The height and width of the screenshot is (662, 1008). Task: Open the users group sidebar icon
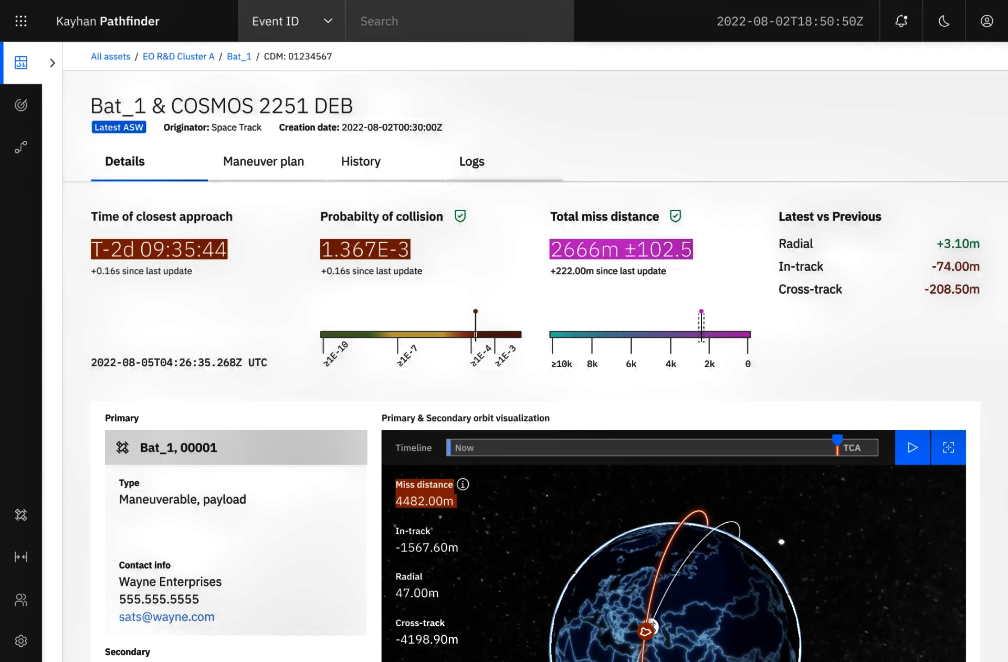[x=21, y=600]
